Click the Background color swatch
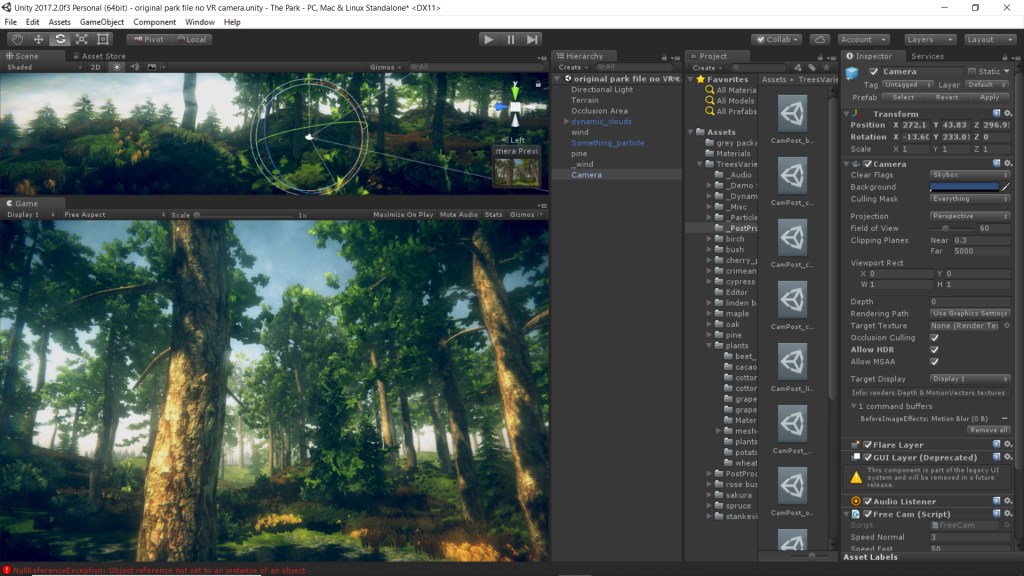 [x=964, y=187]
